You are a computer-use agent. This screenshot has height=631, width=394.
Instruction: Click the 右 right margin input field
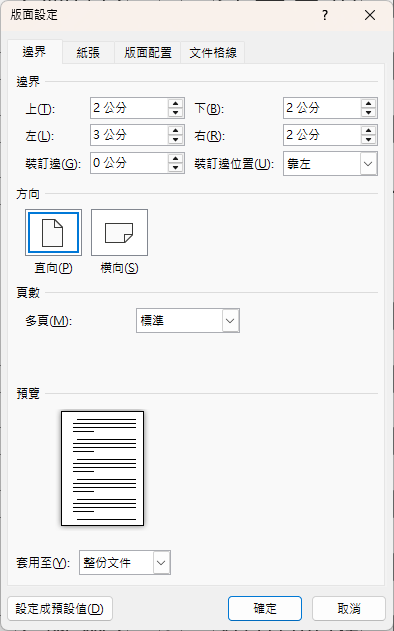(x=322, y=135)
